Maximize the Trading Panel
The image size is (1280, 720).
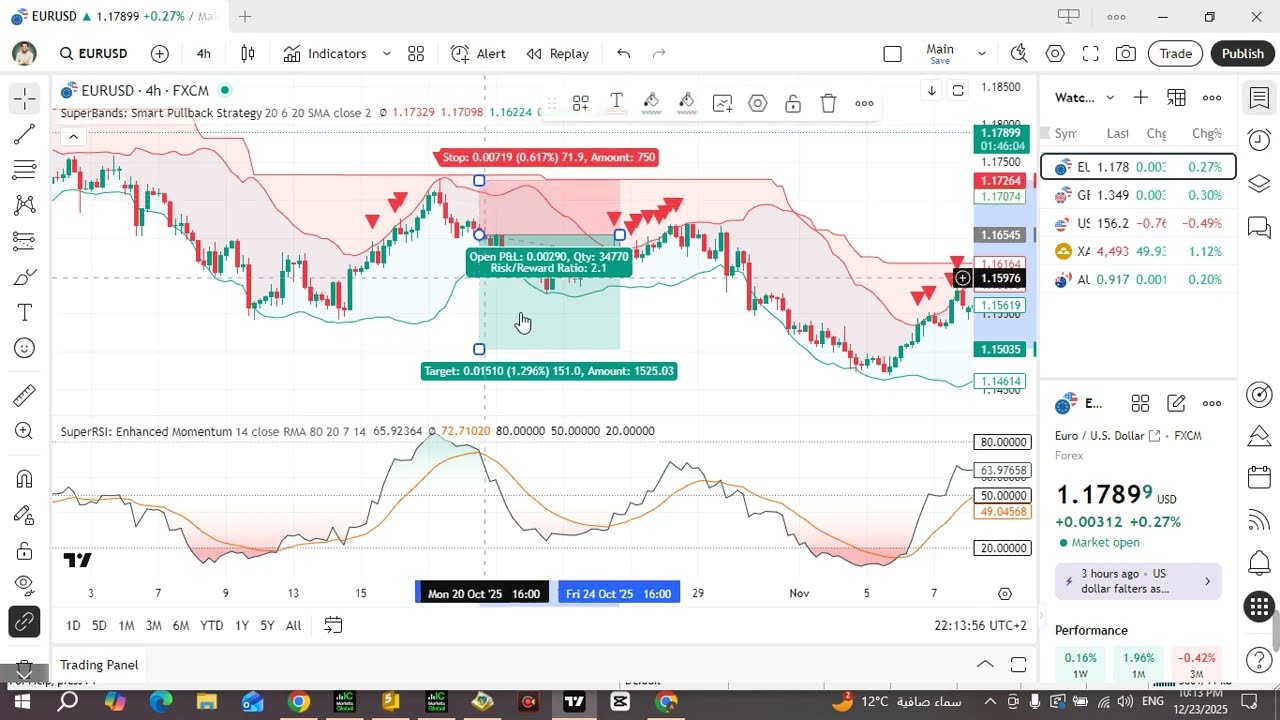1019,665
